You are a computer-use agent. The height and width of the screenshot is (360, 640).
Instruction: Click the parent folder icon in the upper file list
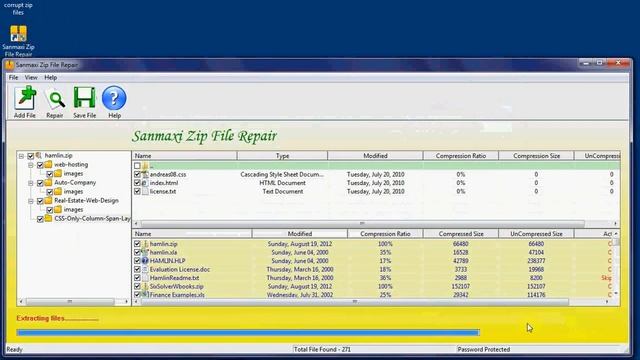pos(145,166)
